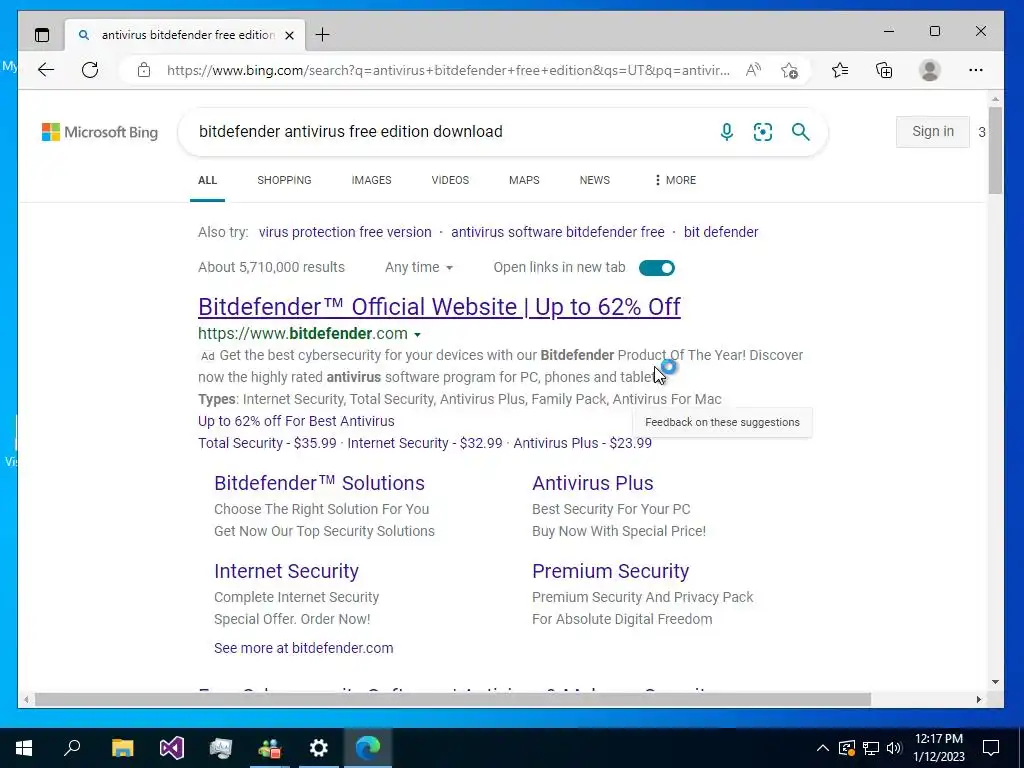Click the Read aloud icon
Image resolution: width=1024 pixels, height=768 pixels.
click(x=753, y=70)
